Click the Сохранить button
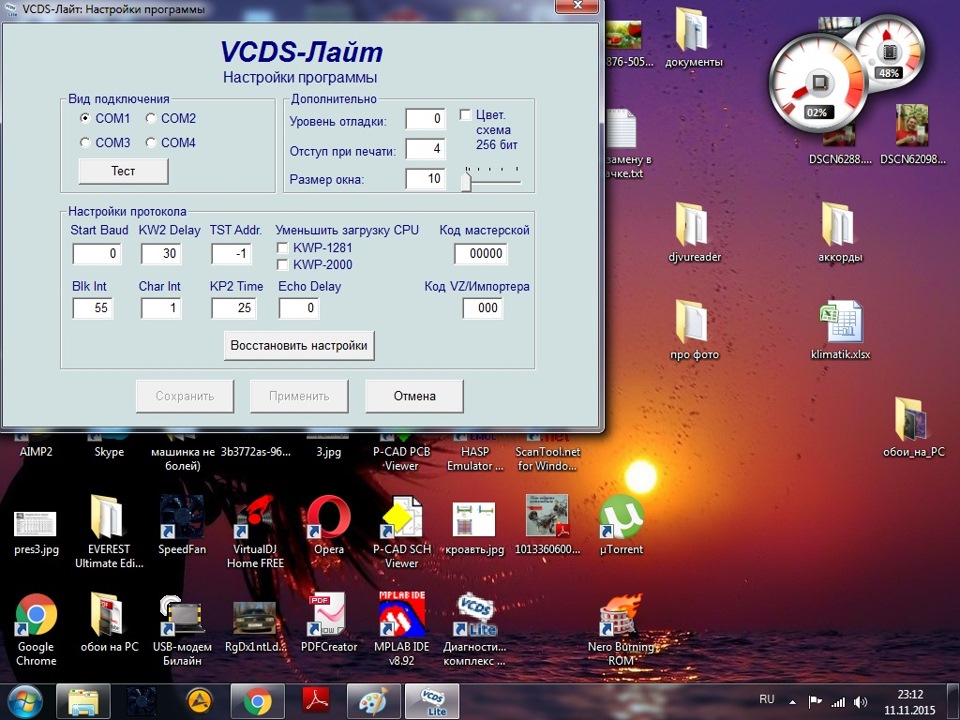Image resolution: width=960 pixels, height=720 pixels. (185, 396)
